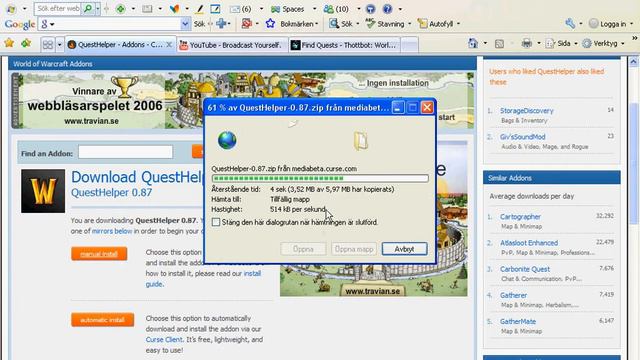The image size is (640, 360).
Task: Click the Home house icon in command bar
Action: point(473,43)
